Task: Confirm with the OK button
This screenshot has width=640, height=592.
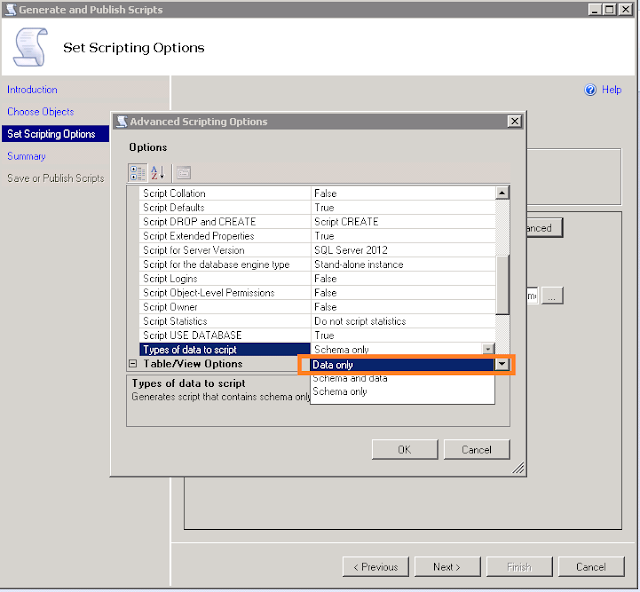Action: (x=404, y=450)
